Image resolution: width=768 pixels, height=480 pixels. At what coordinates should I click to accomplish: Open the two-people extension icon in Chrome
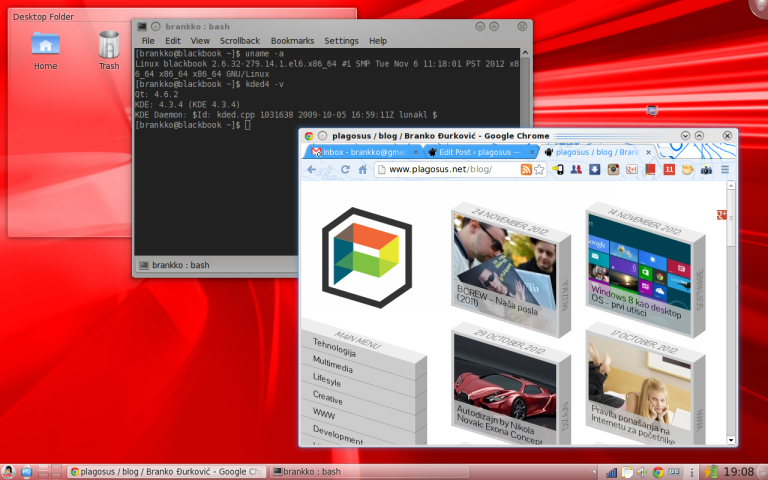pos(576,169)
